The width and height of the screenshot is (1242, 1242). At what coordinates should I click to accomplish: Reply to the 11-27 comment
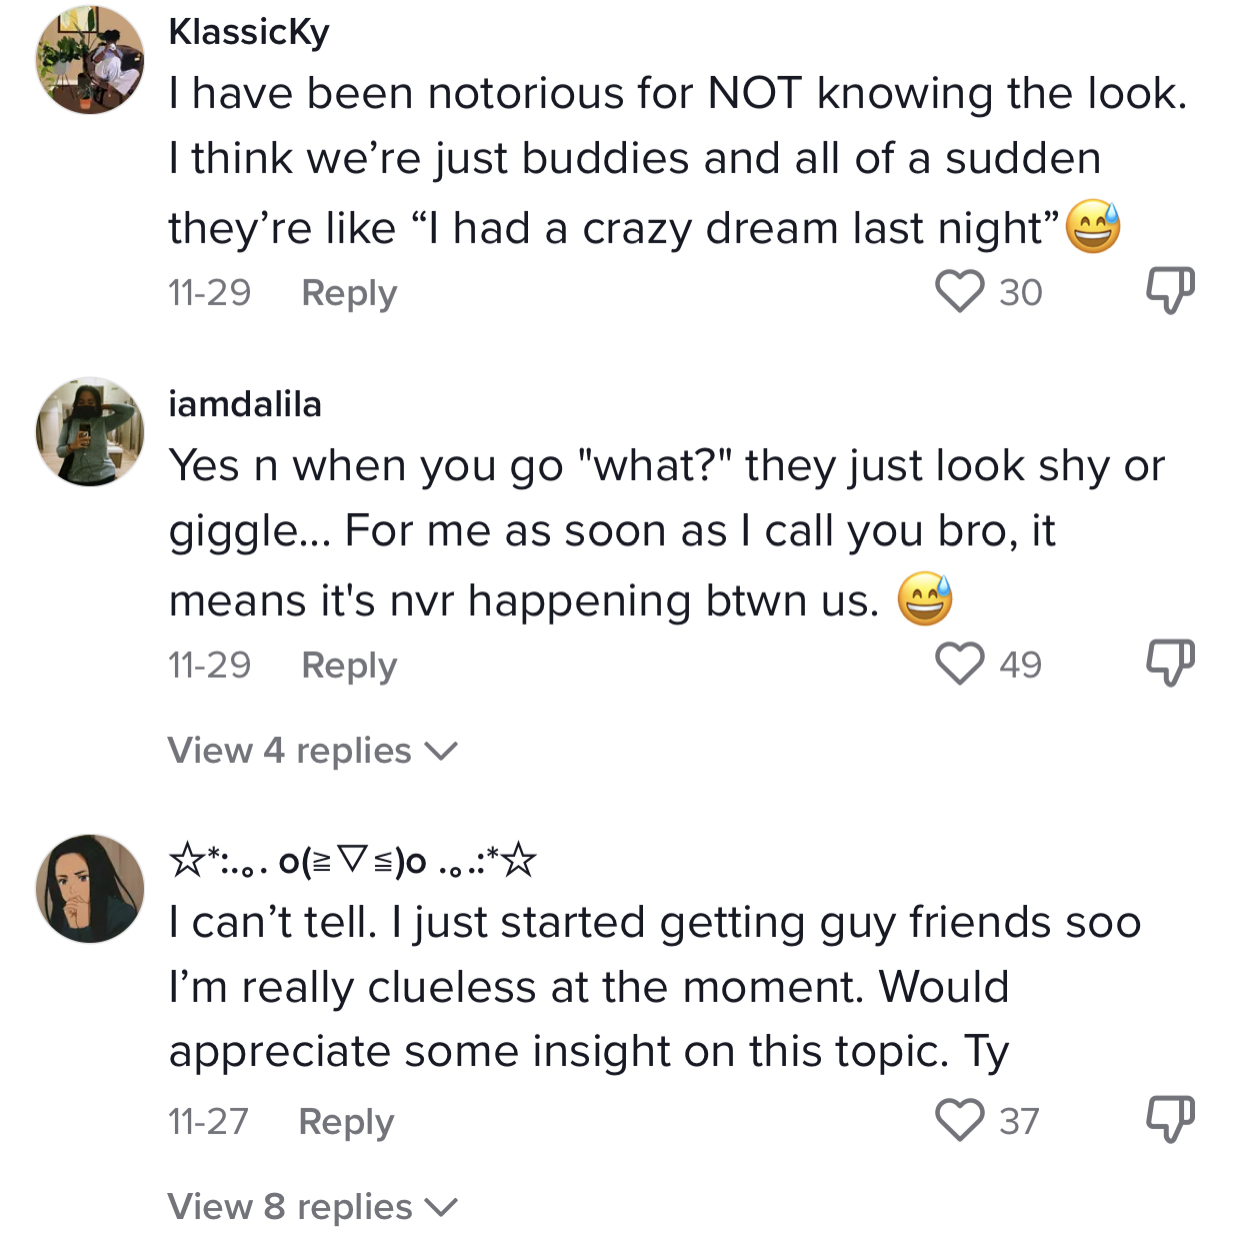(x=346, y=1122)
